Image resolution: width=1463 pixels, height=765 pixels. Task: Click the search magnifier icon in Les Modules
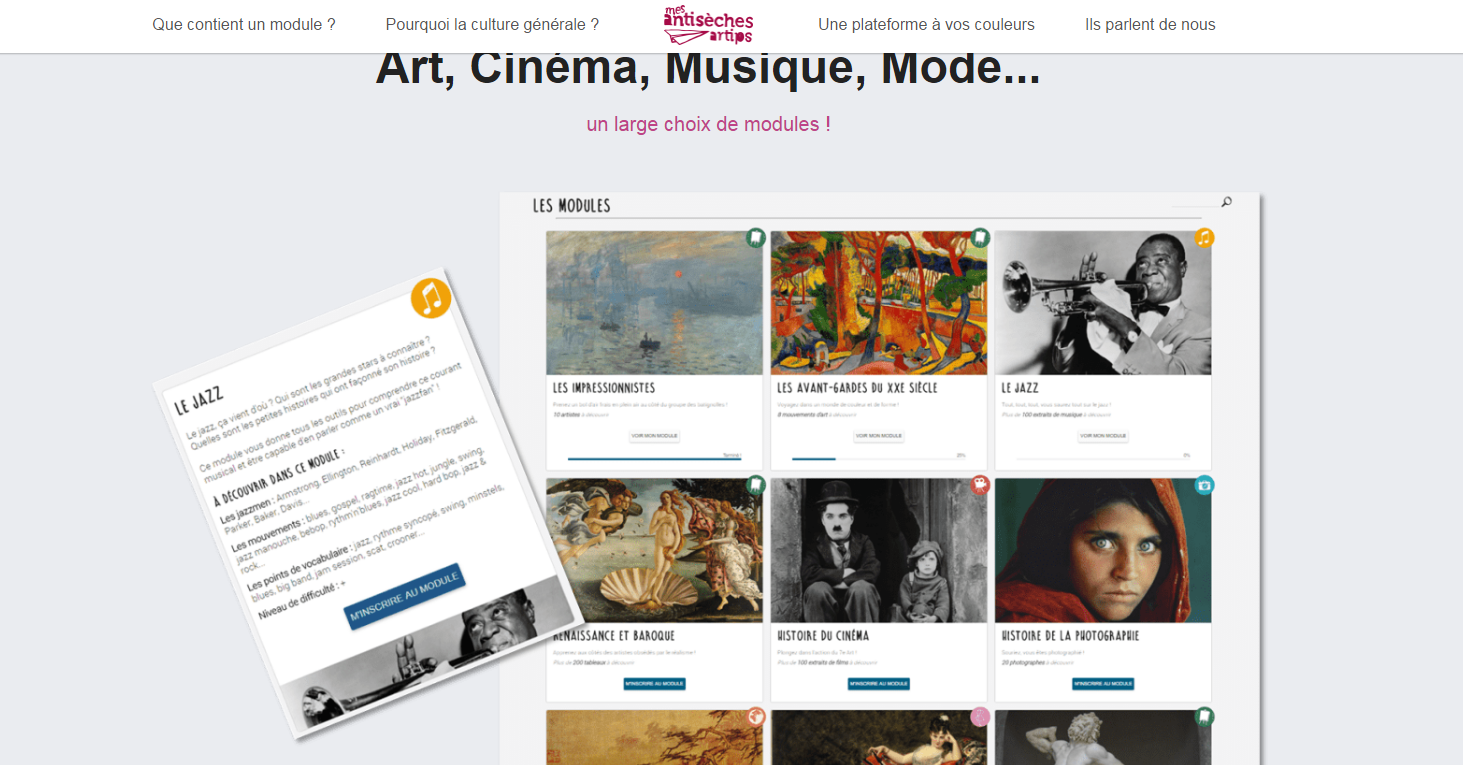click(1227, 202)
